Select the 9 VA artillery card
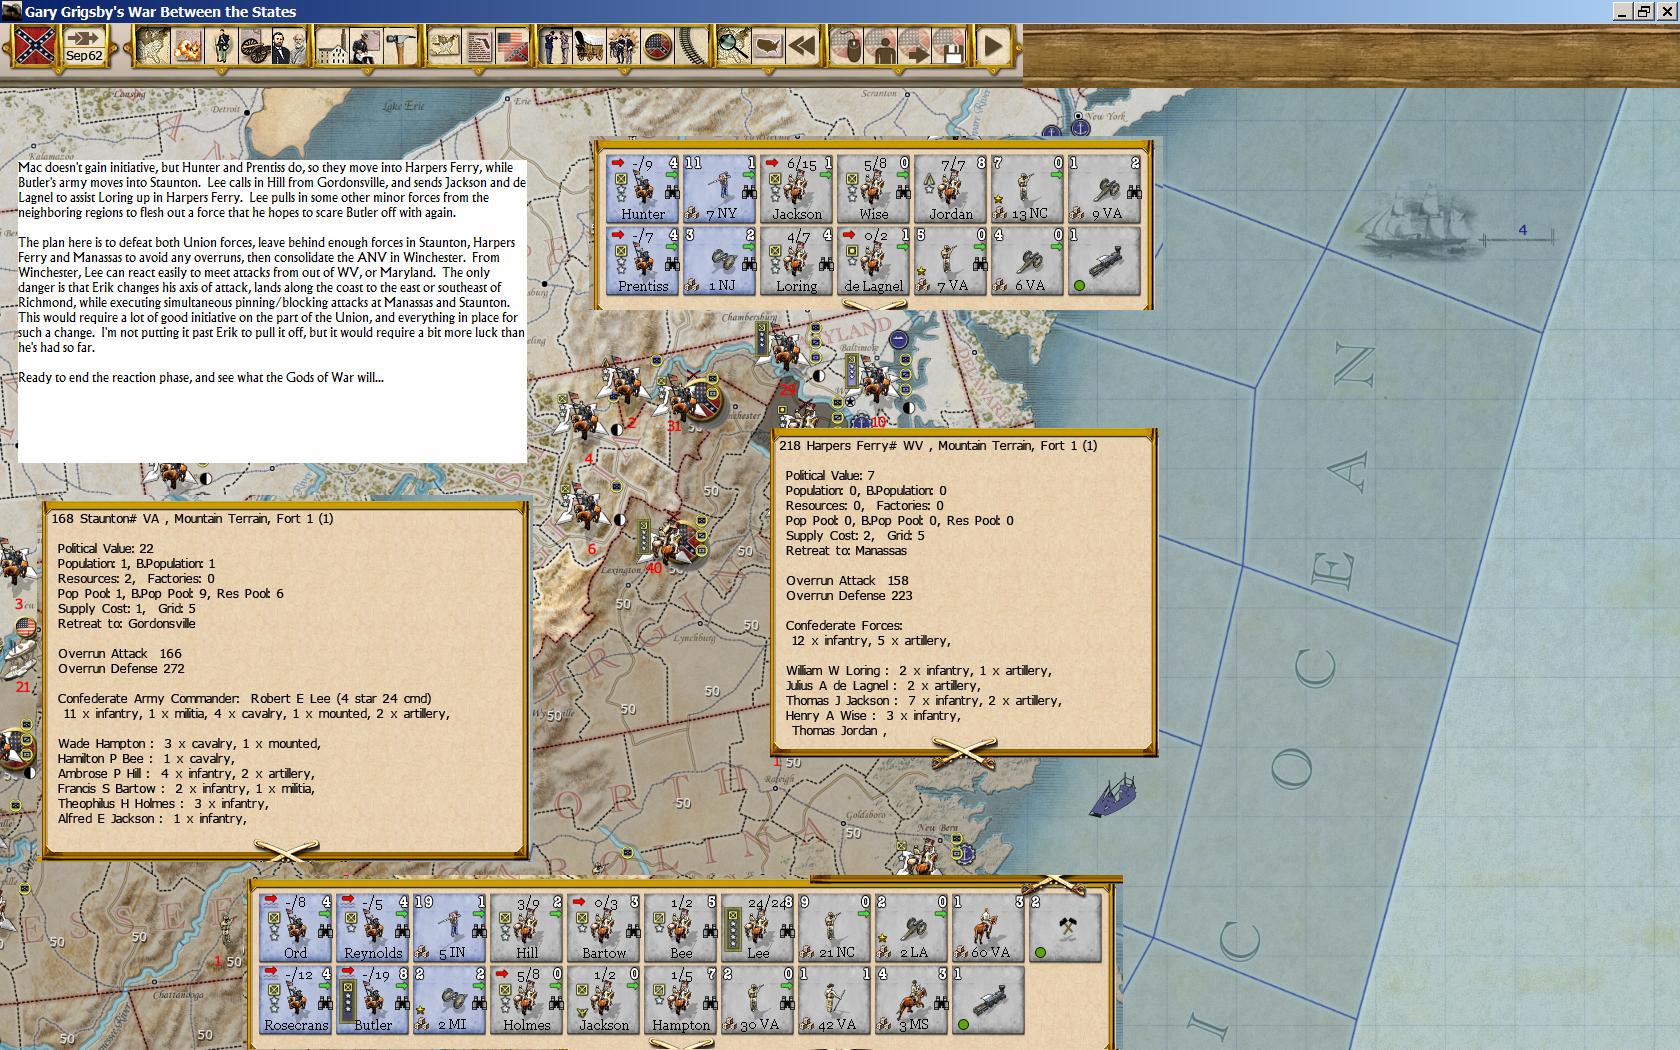This screenshot has width=1680, height=1050. coord(1105,188)
